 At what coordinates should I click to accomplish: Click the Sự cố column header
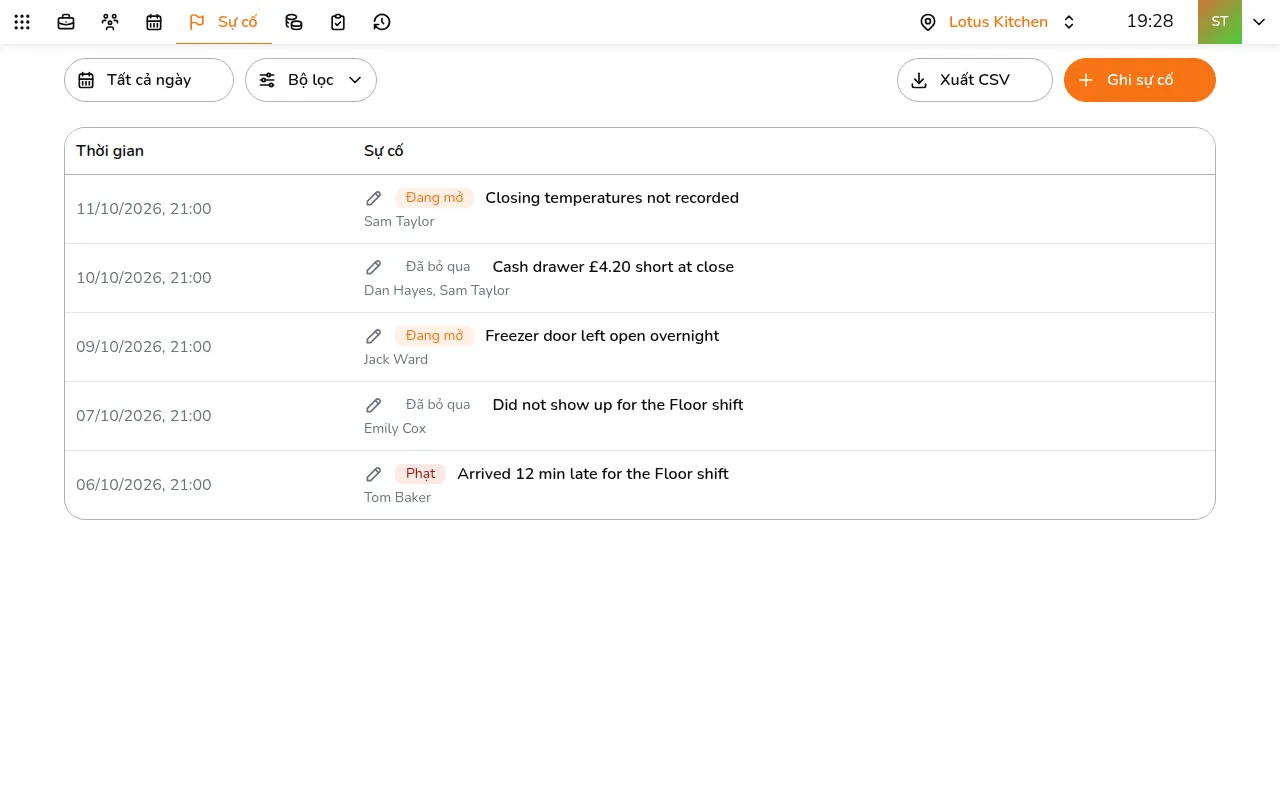[x=384, y=151]
